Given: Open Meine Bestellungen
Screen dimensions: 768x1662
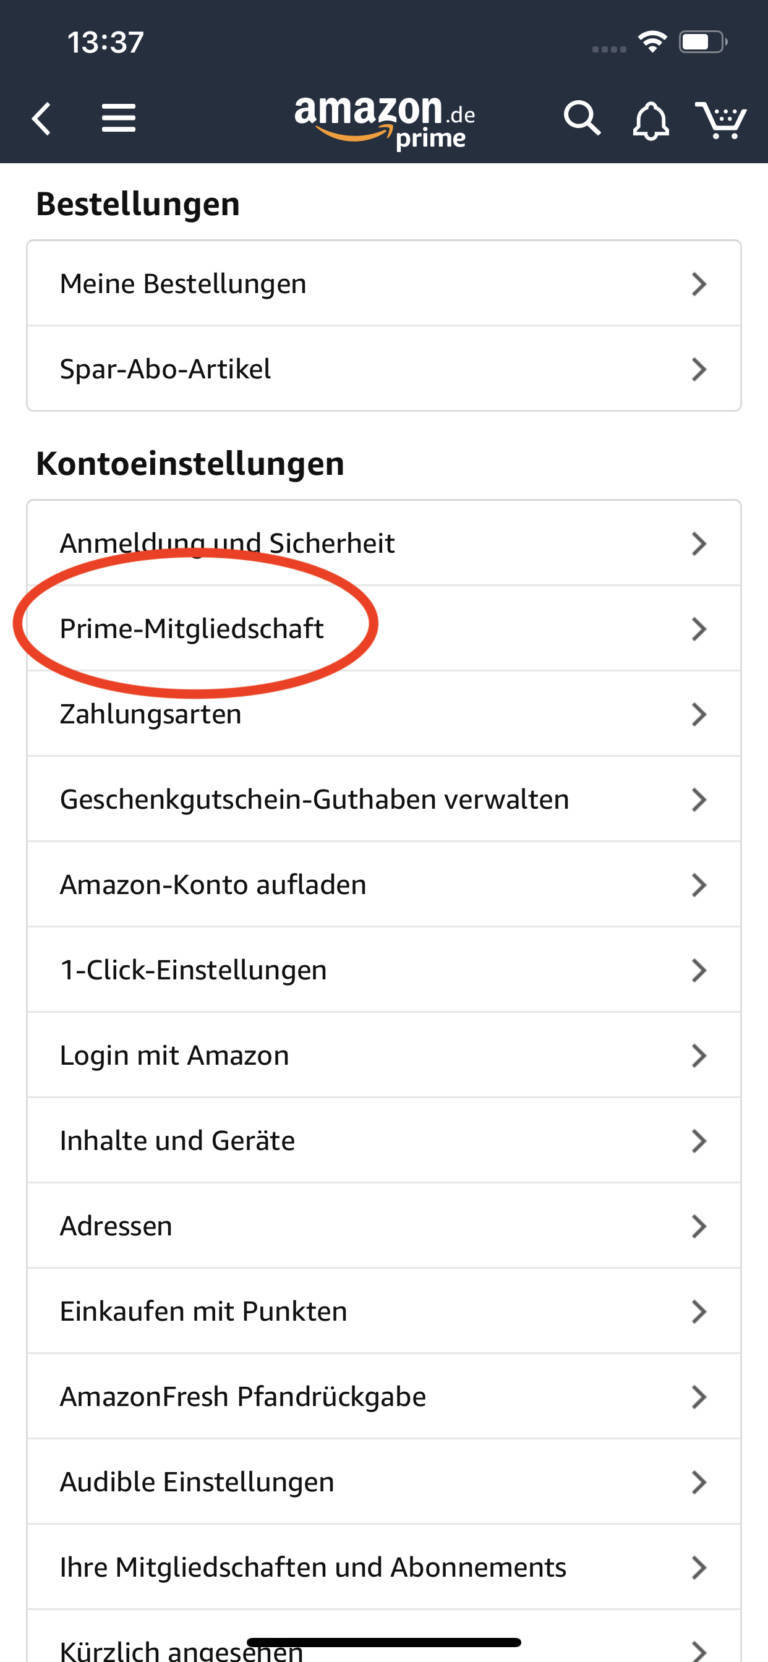Looking at the screenshot, I should 383,284.
